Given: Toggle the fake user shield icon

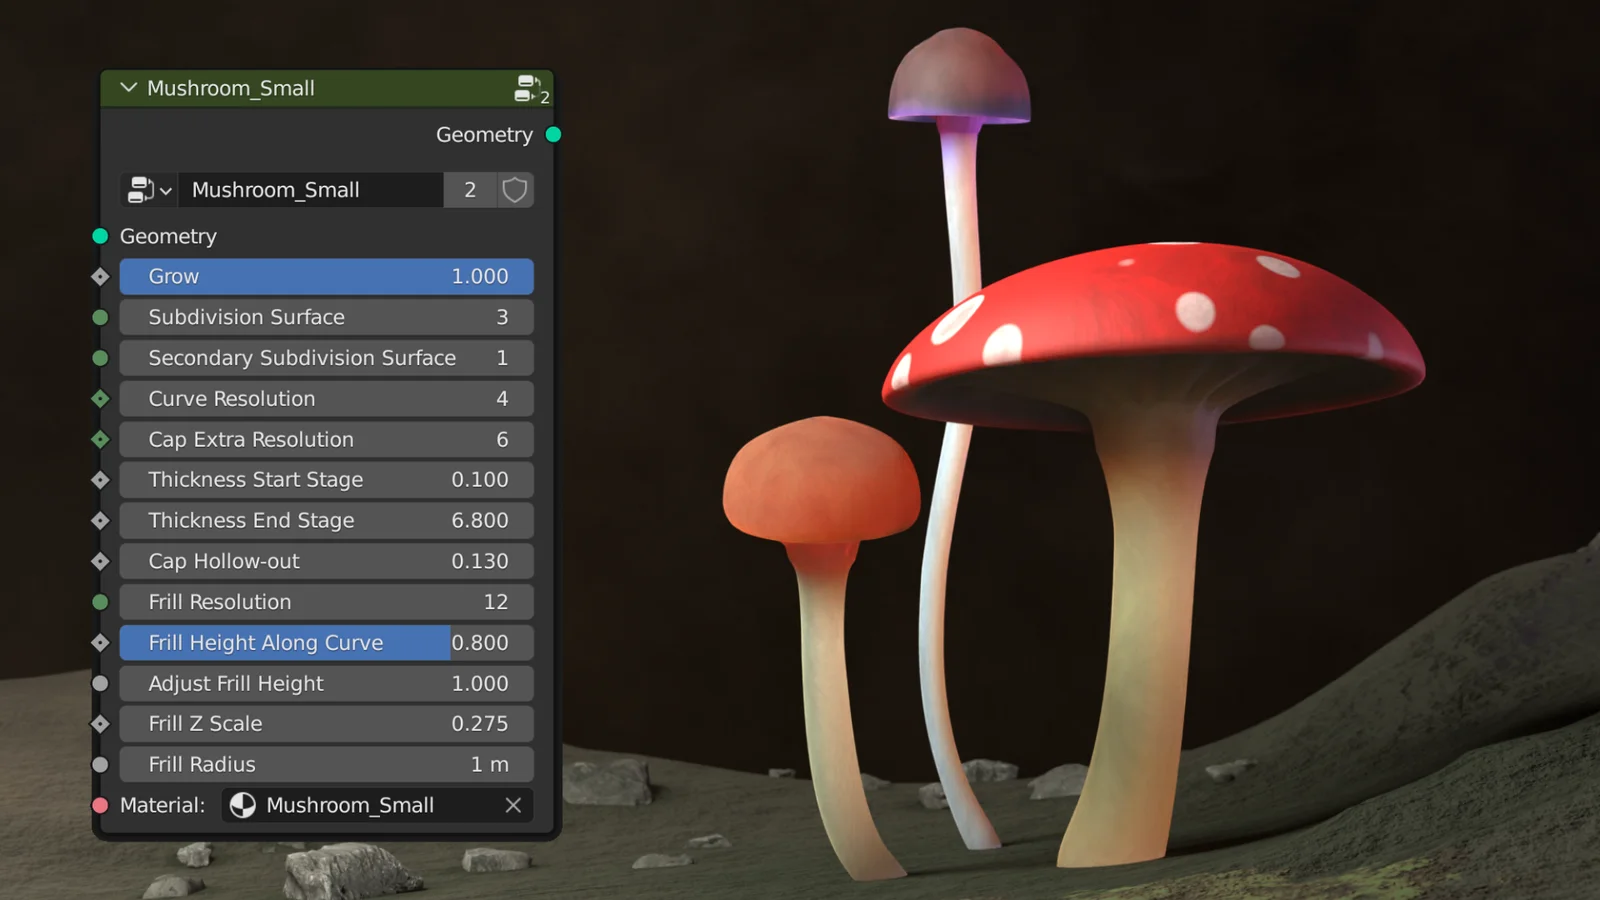Looking at the screenshot, I should [x=514, y=190].
